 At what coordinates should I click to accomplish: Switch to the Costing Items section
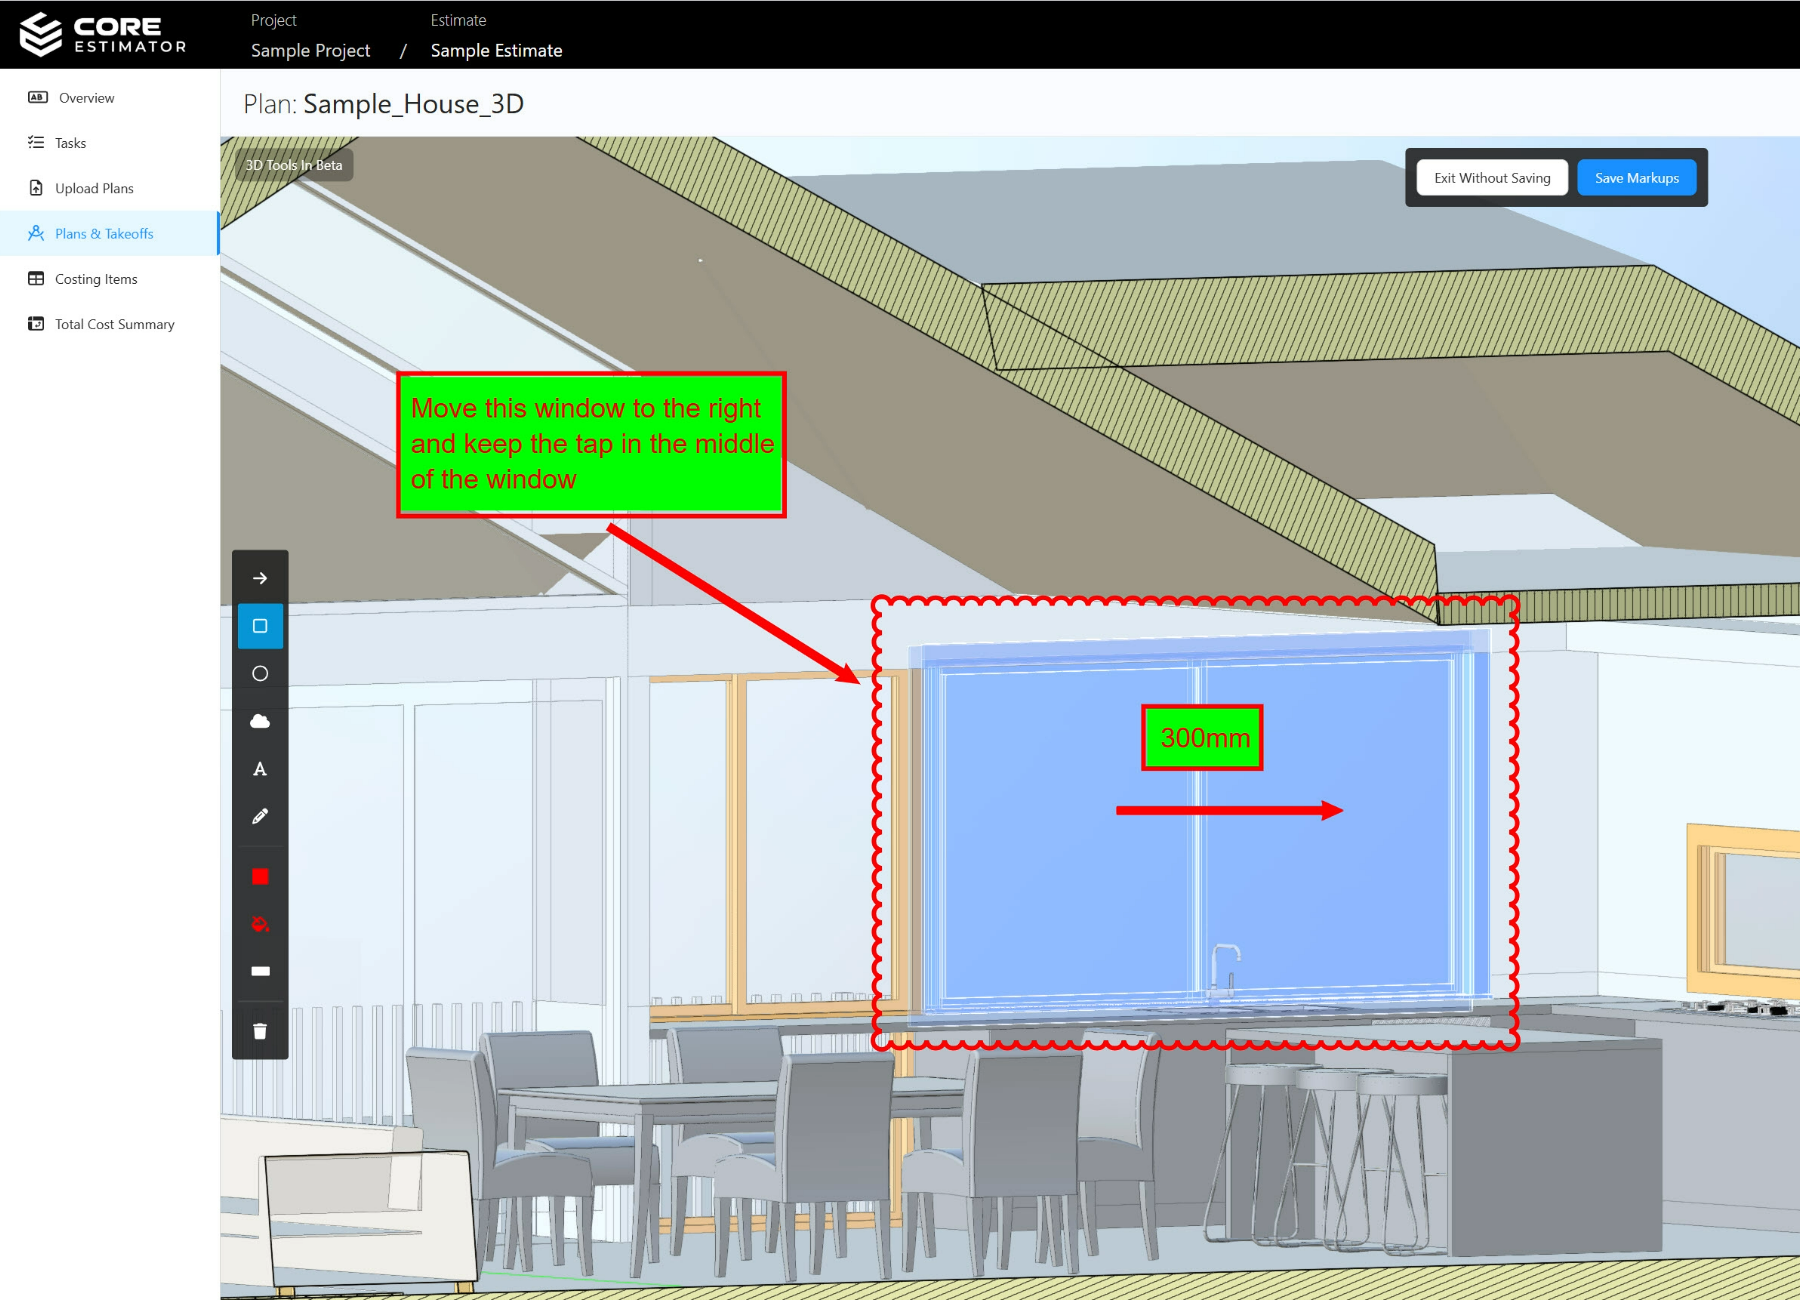(96, 278)
